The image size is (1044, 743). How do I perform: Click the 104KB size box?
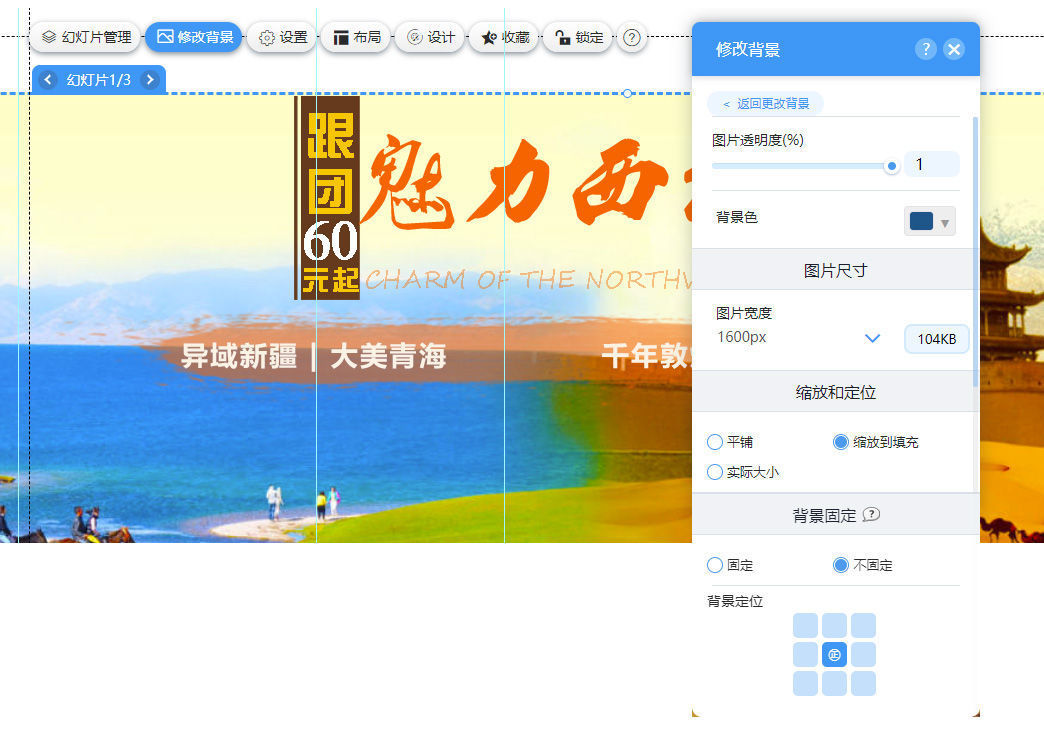(x=936, y=339)
